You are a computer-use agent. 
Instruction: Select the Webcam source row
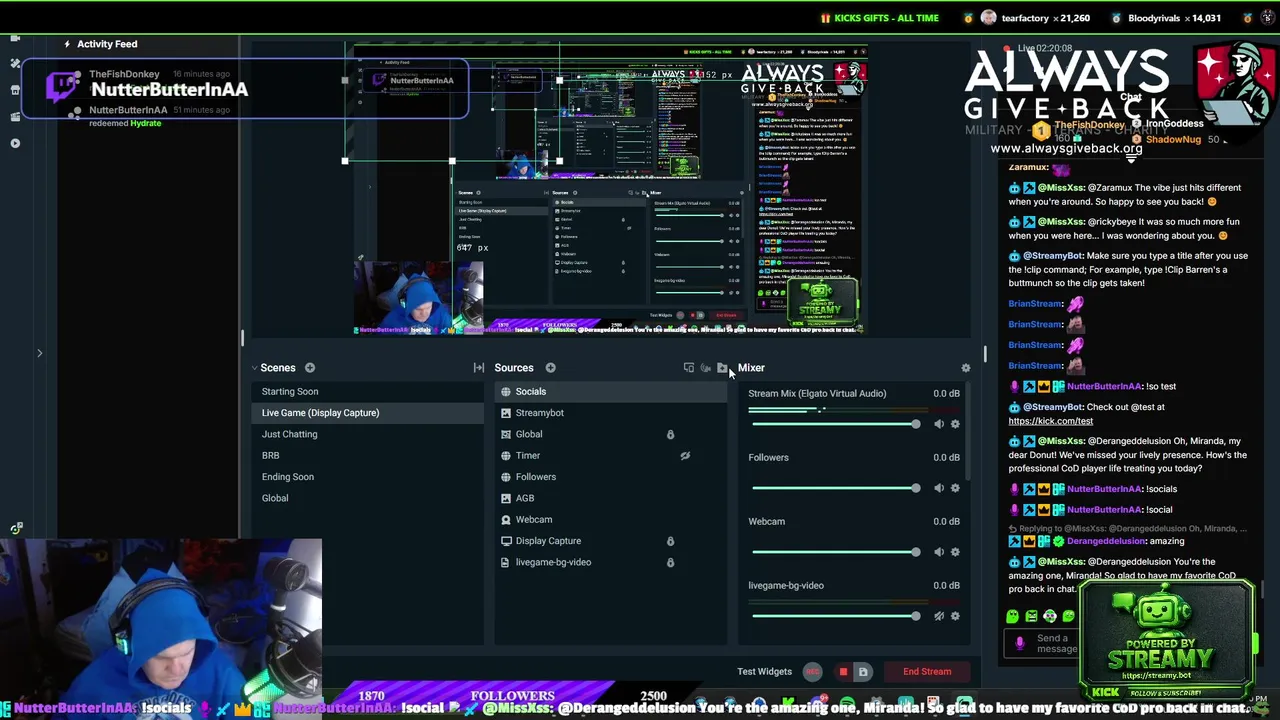611,520
